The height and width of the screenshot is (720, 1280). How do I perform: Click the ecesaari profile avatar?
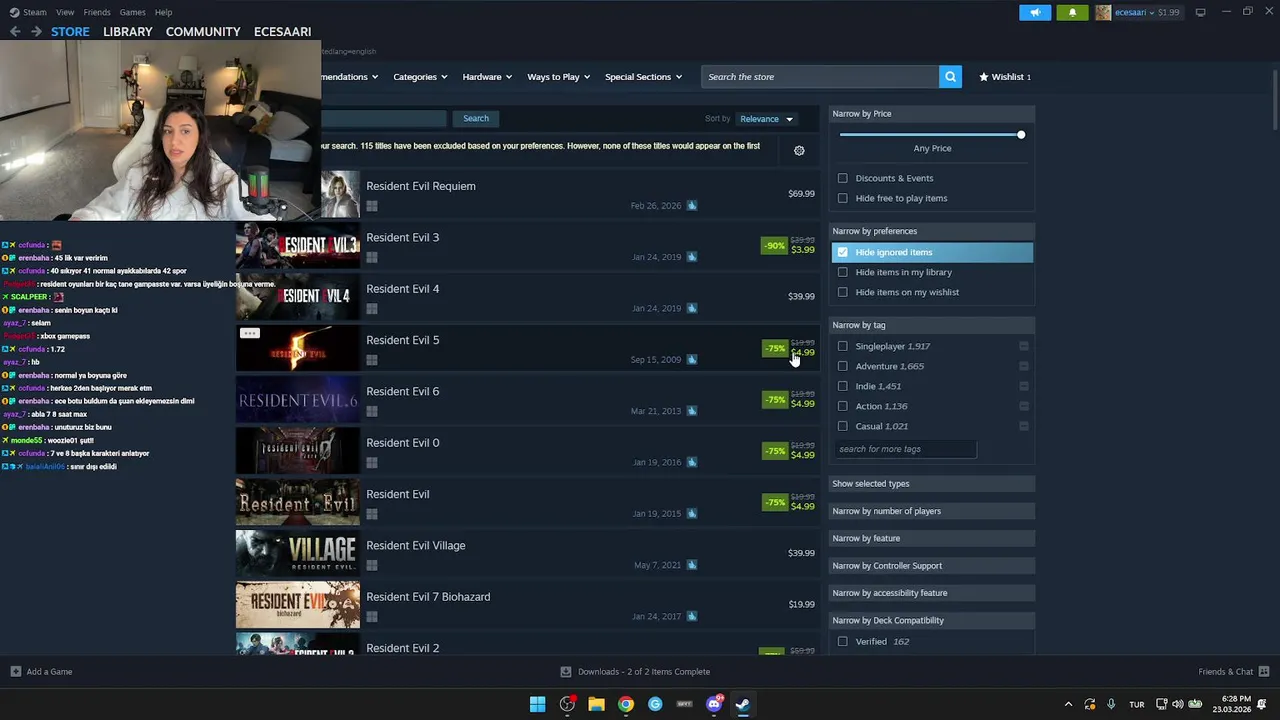[x=1103, y=12]
